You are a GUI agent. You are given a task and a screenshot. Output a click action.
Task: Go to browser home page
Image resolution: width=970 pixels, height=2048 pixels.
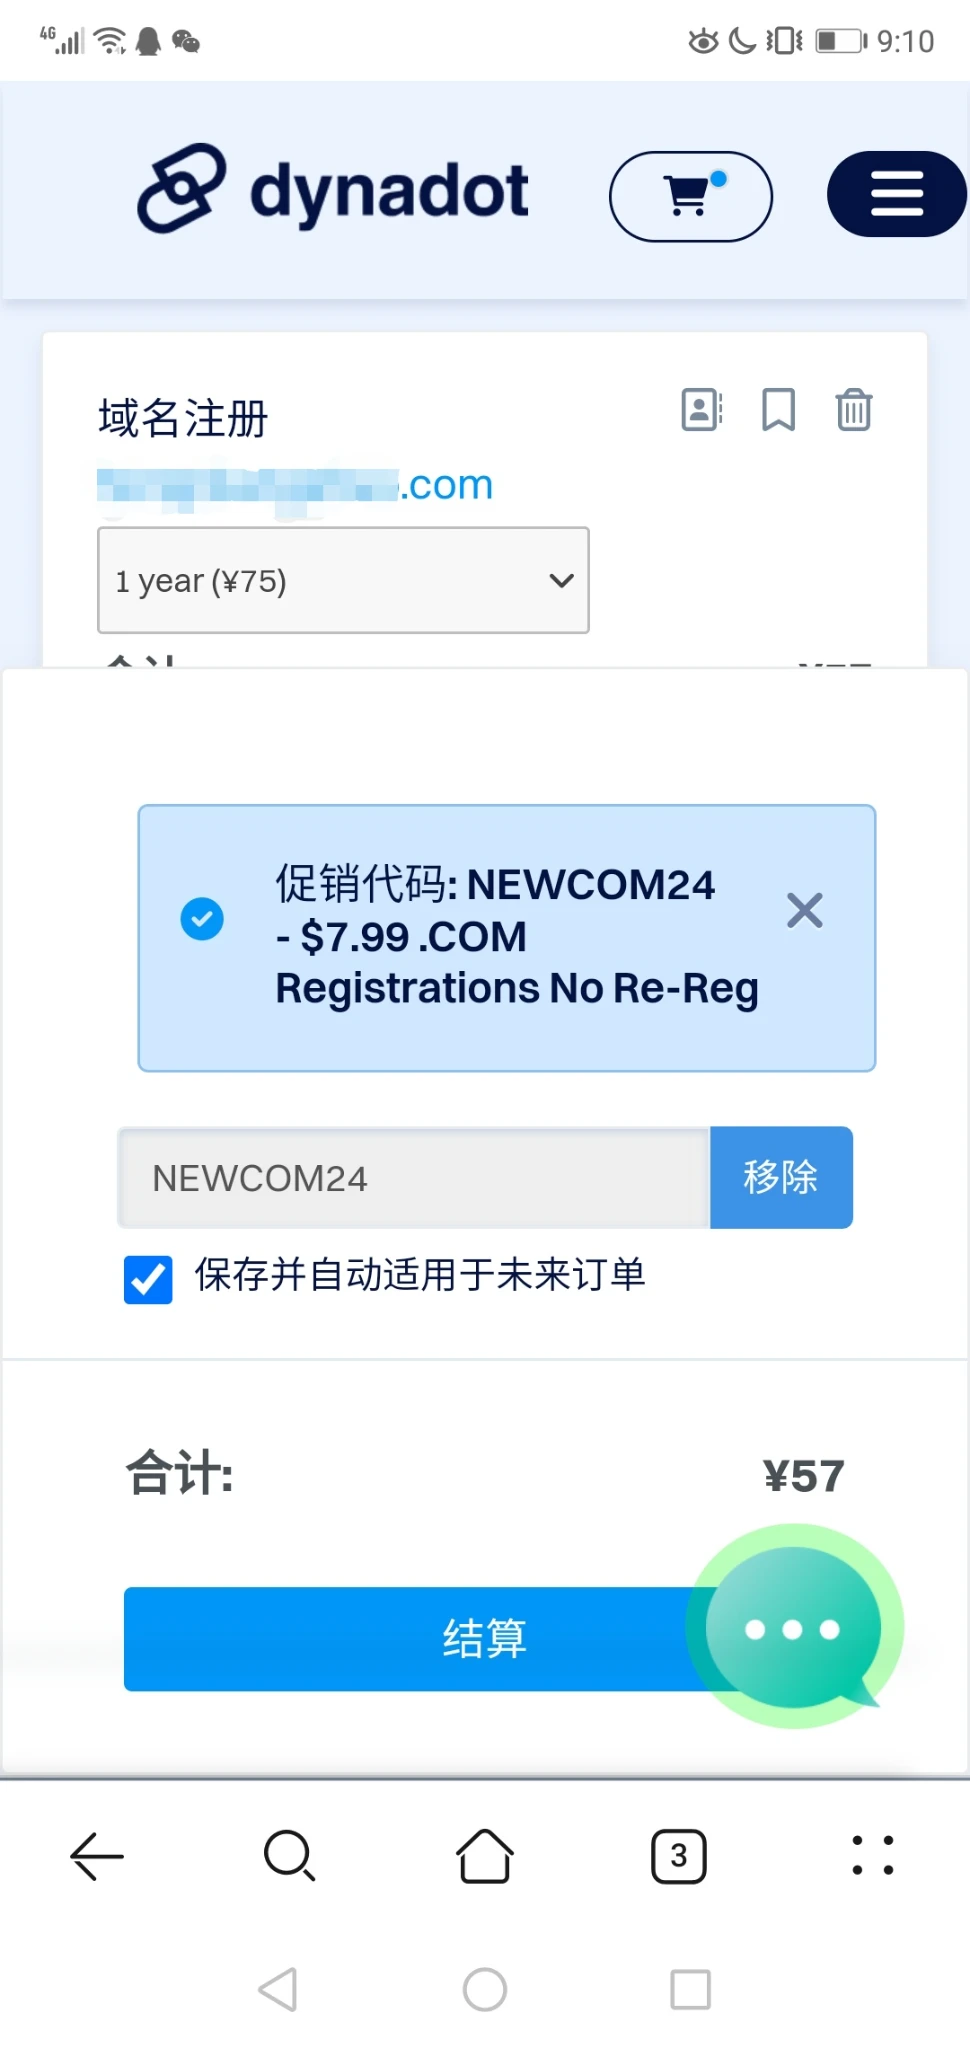click(485, 1856)
